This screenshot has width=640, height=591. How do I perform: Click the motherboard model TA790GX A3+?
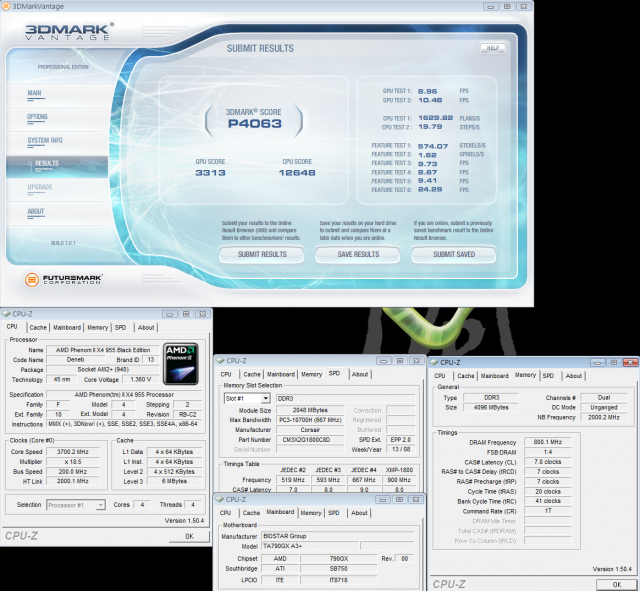[310, 546]
